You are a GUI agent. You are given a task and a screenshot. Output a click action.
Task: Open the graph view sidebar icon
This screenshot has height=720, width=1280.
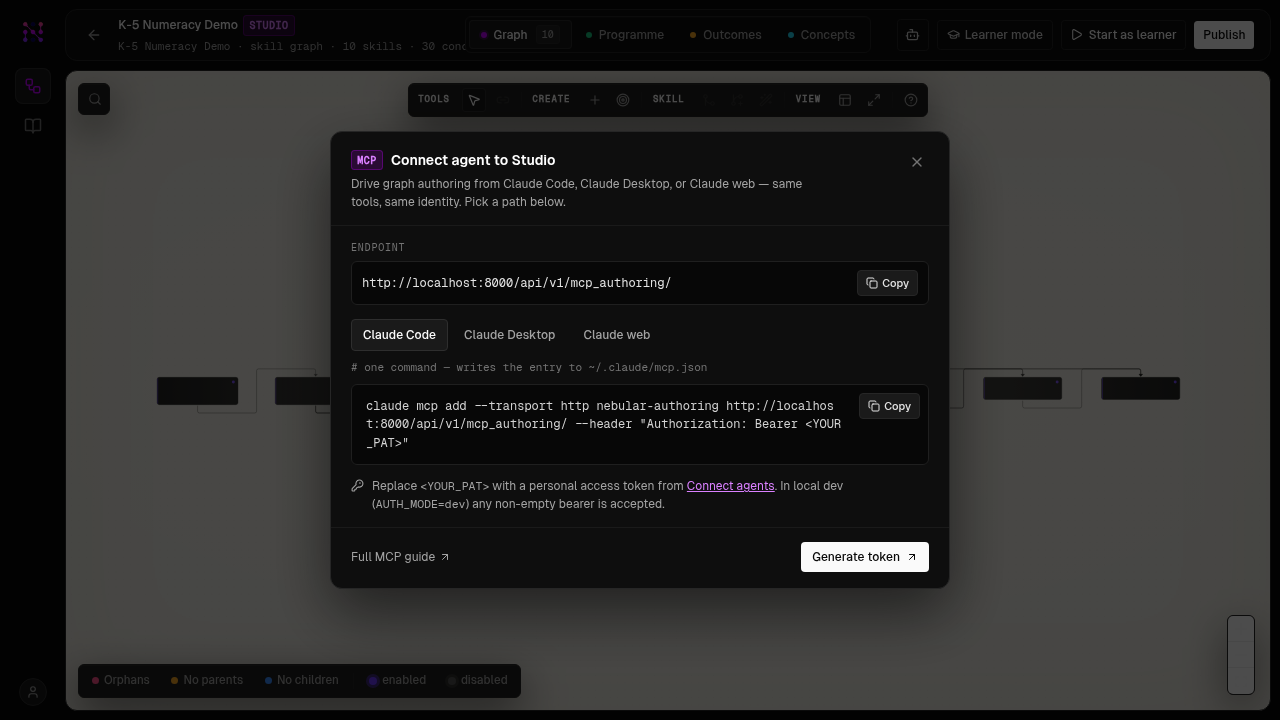[x=33, y=86]
